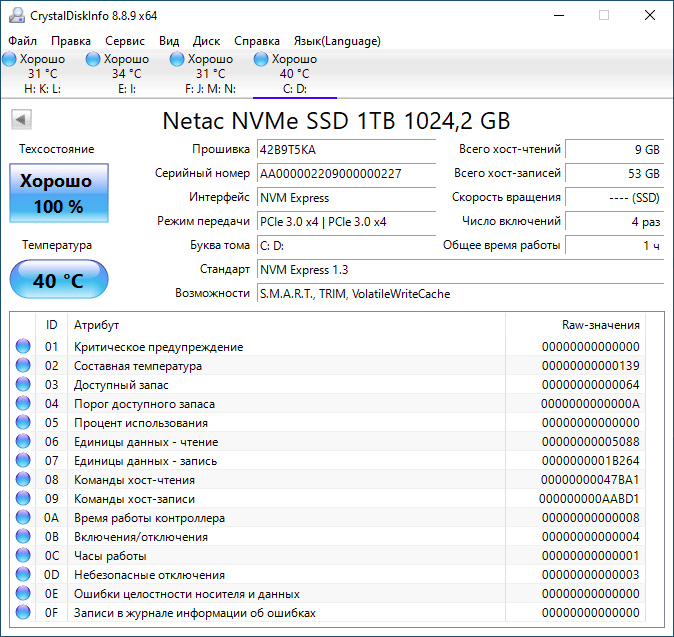The height and width of the screenshot is (637, 674).
Task: Click the Стандарт field NVM Express 1.3
Action: point(461,270)
